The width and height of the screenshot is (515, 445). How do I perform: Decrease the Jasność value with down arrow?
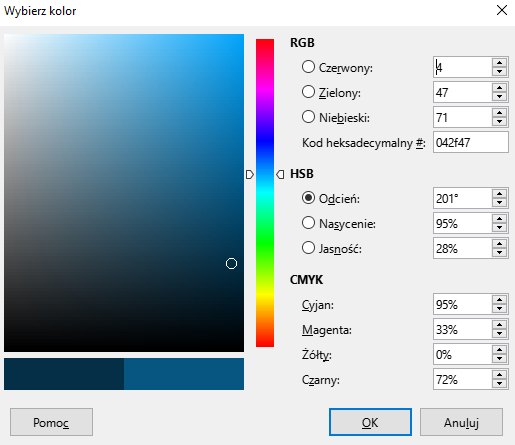click(x=499, y=253)
